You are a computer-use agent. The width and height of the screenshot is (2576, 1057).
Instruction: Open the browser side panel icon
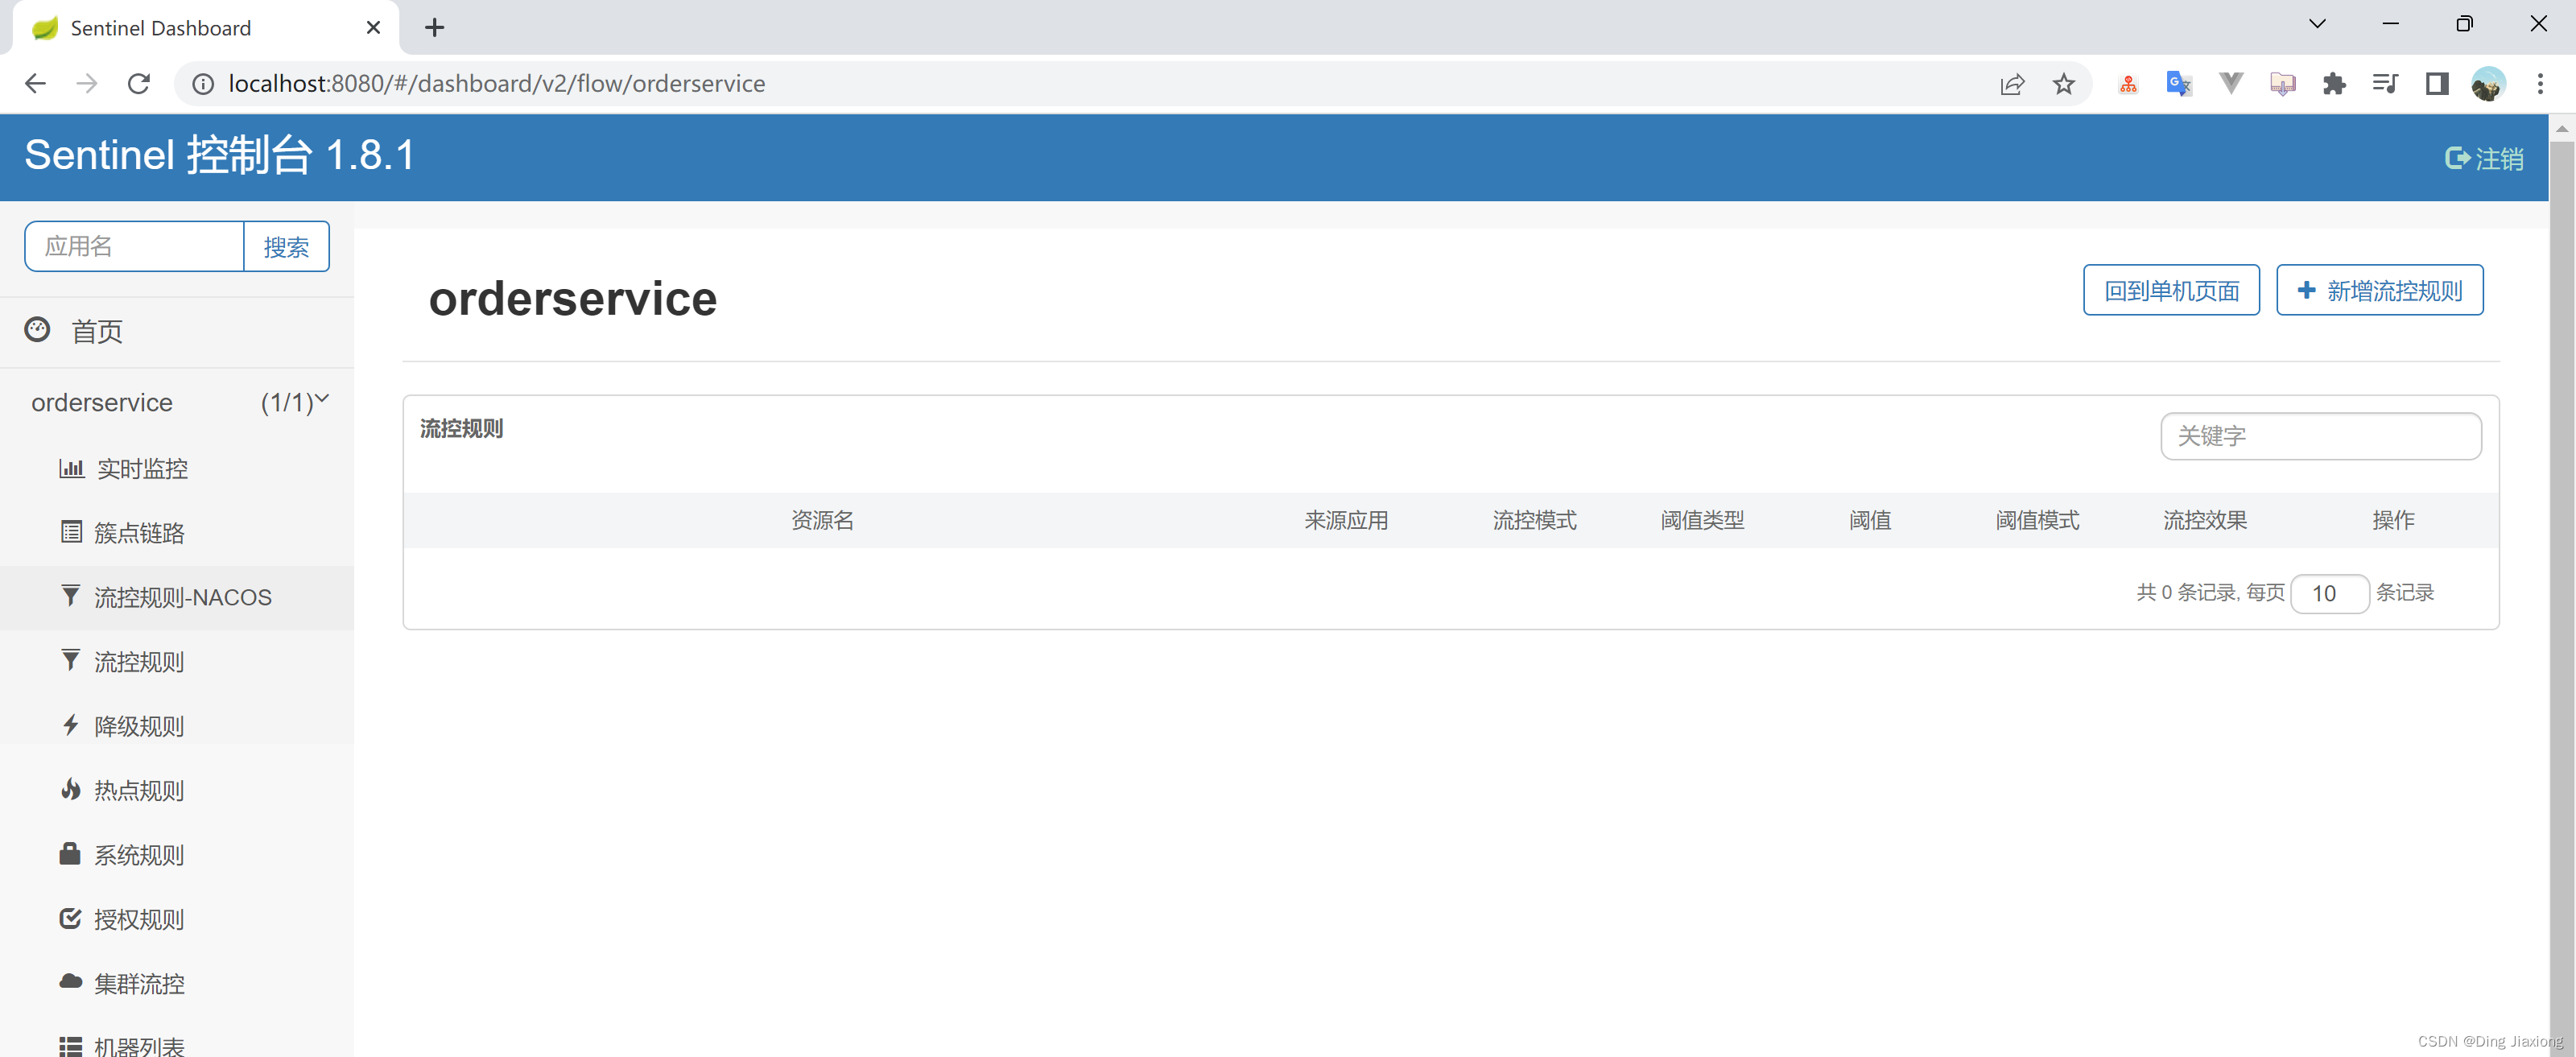2437,84
